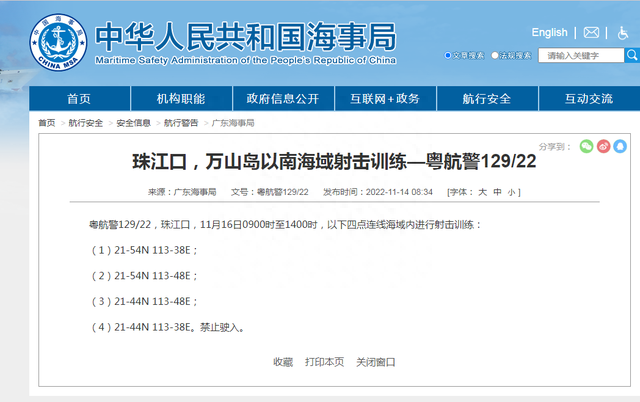Open 机构职能 navigation tab
Viewport: 640px width, 402px height.
[181, 98]
